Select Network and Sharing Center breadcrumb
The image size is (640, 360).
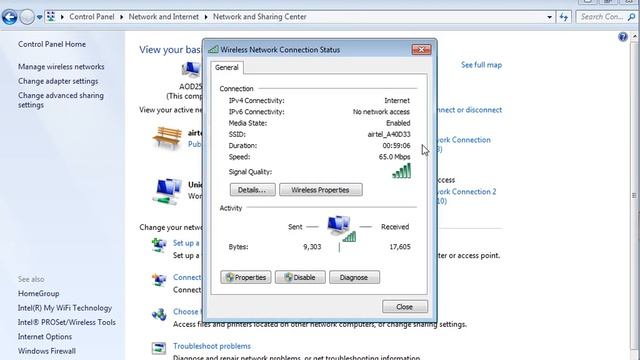tap(260, 17)
